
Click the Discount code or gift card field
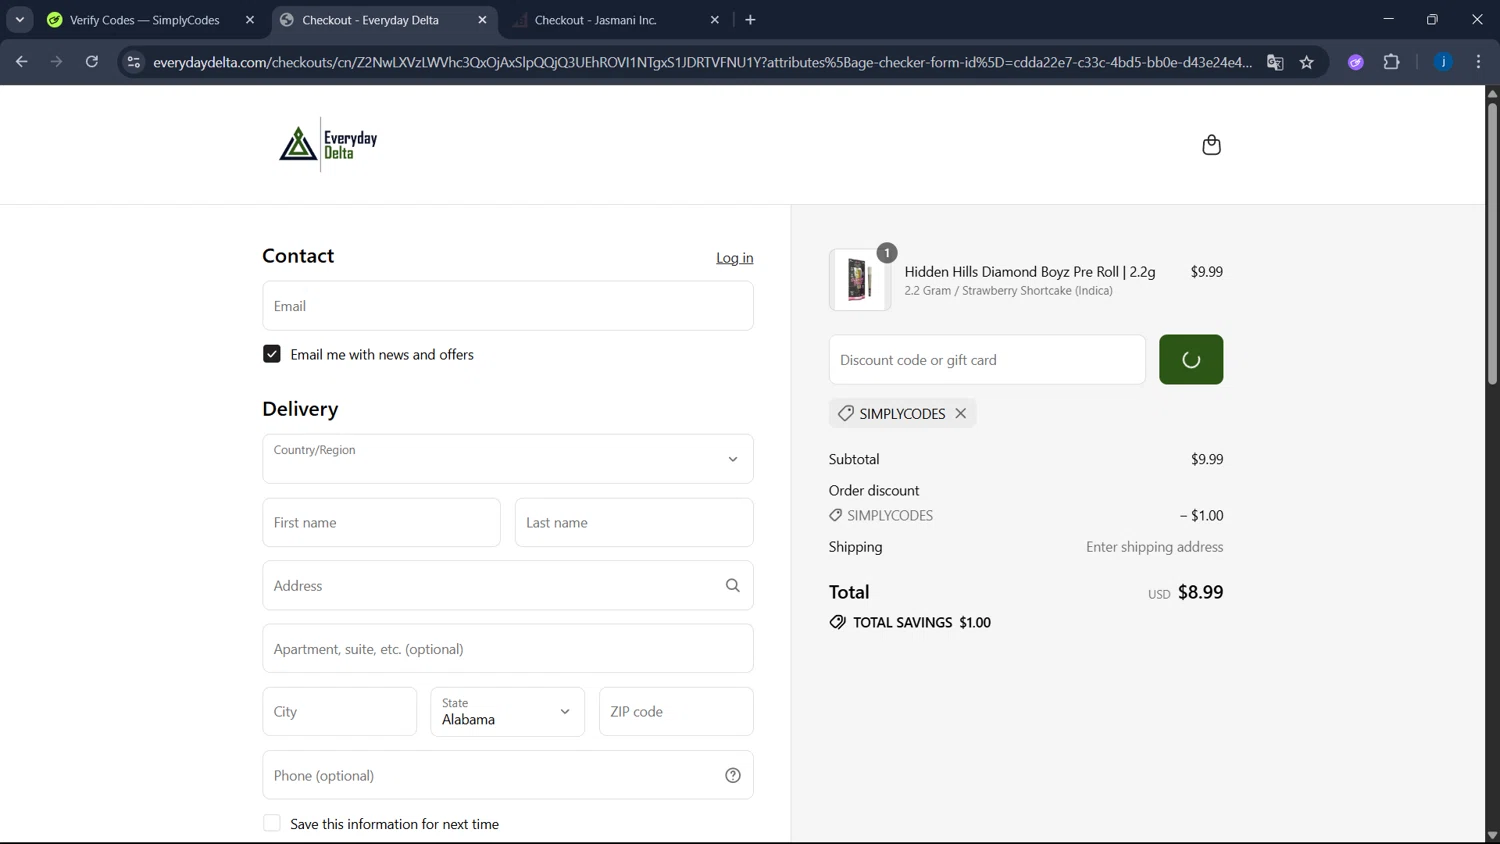tap(987, 360)
